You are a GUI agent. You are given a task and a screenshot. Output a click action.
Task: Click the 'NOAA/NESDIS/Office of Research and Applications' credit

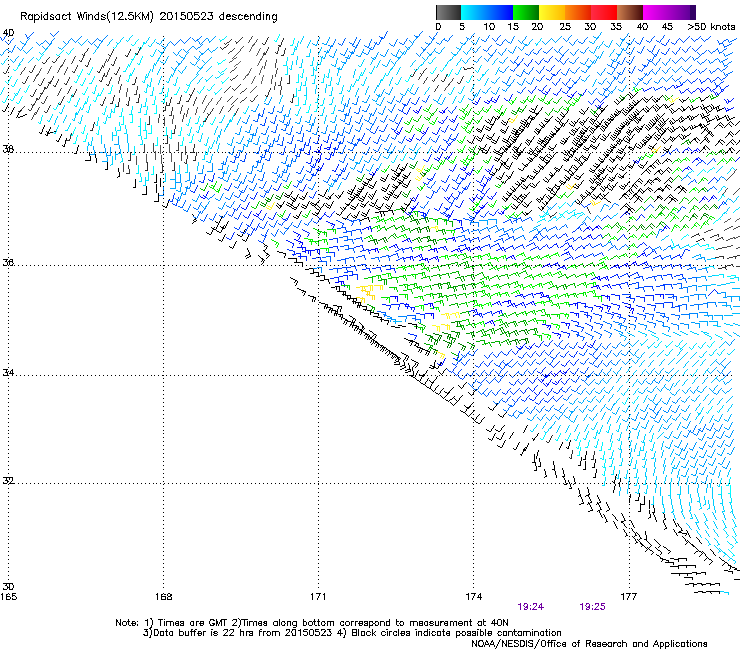tap(589, 644)
